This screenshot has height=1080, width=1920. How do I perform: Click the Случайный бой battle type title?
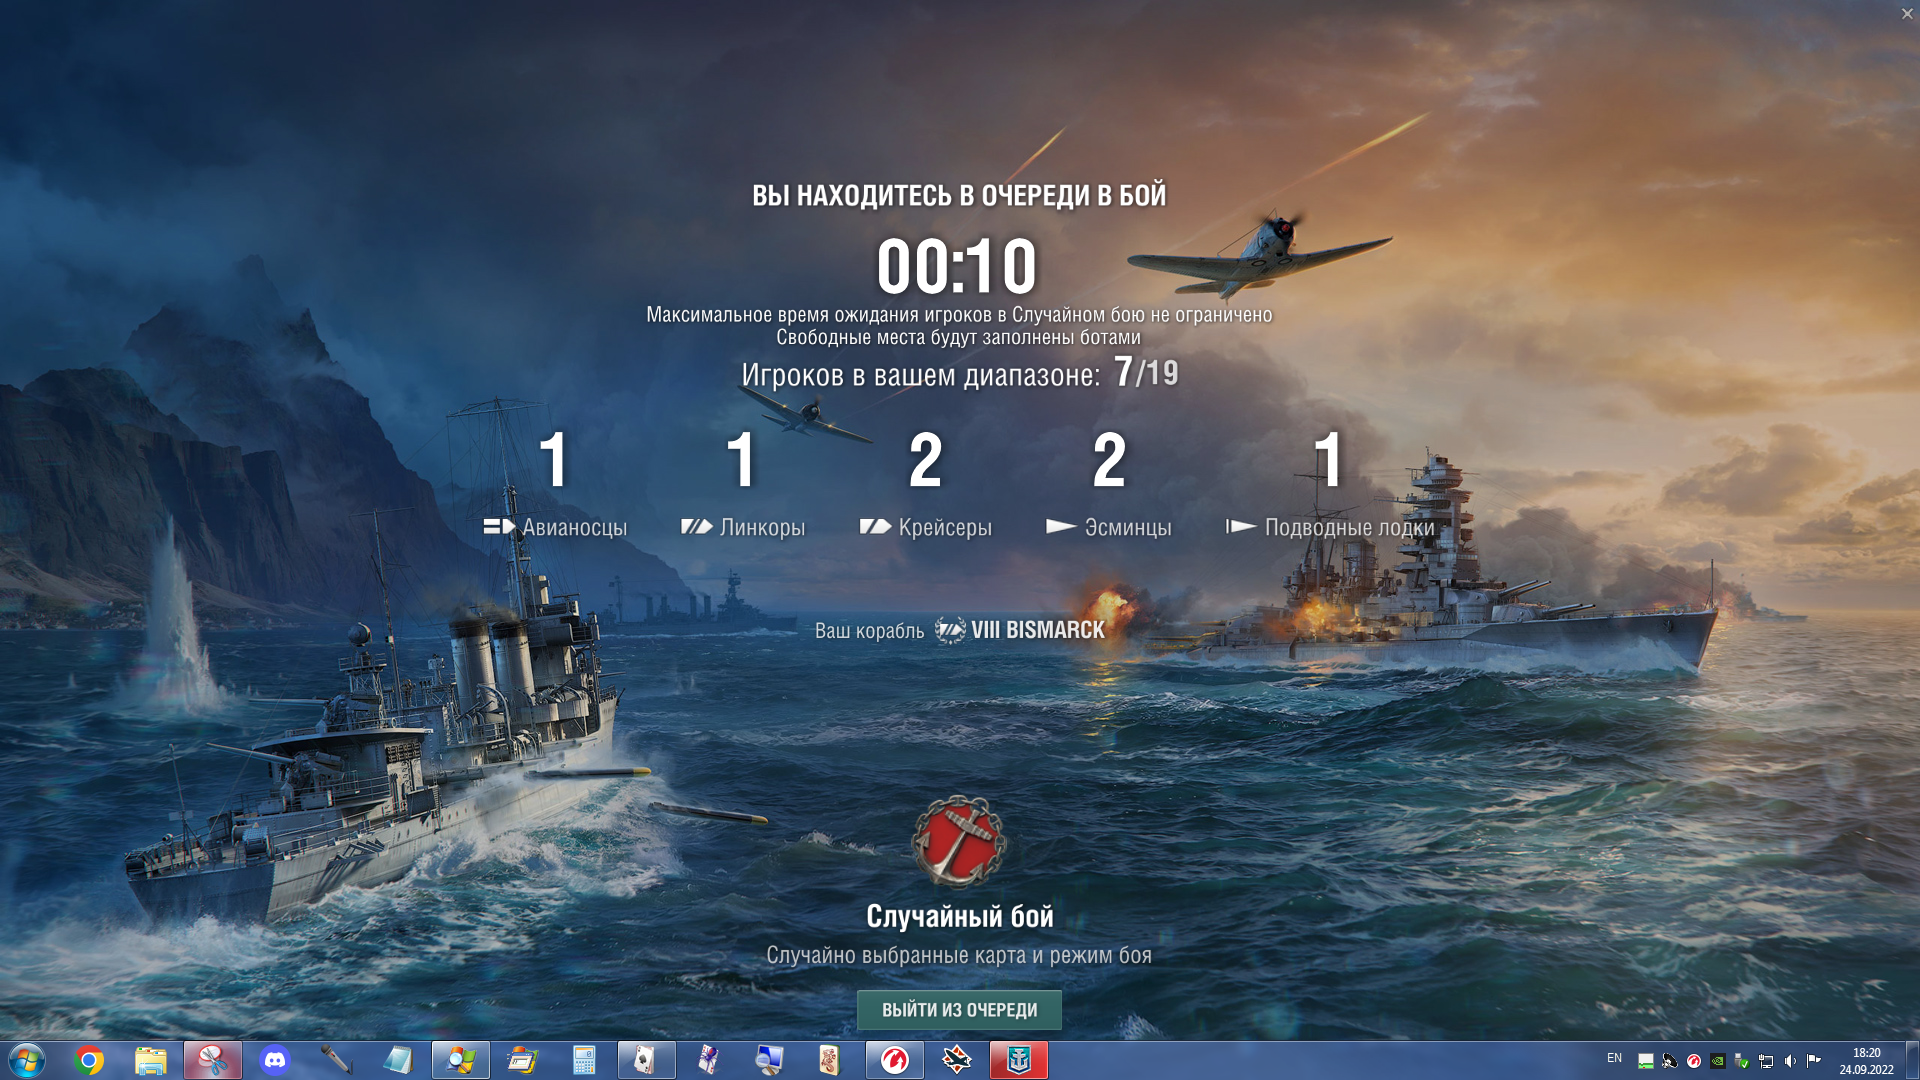(959, 916)
